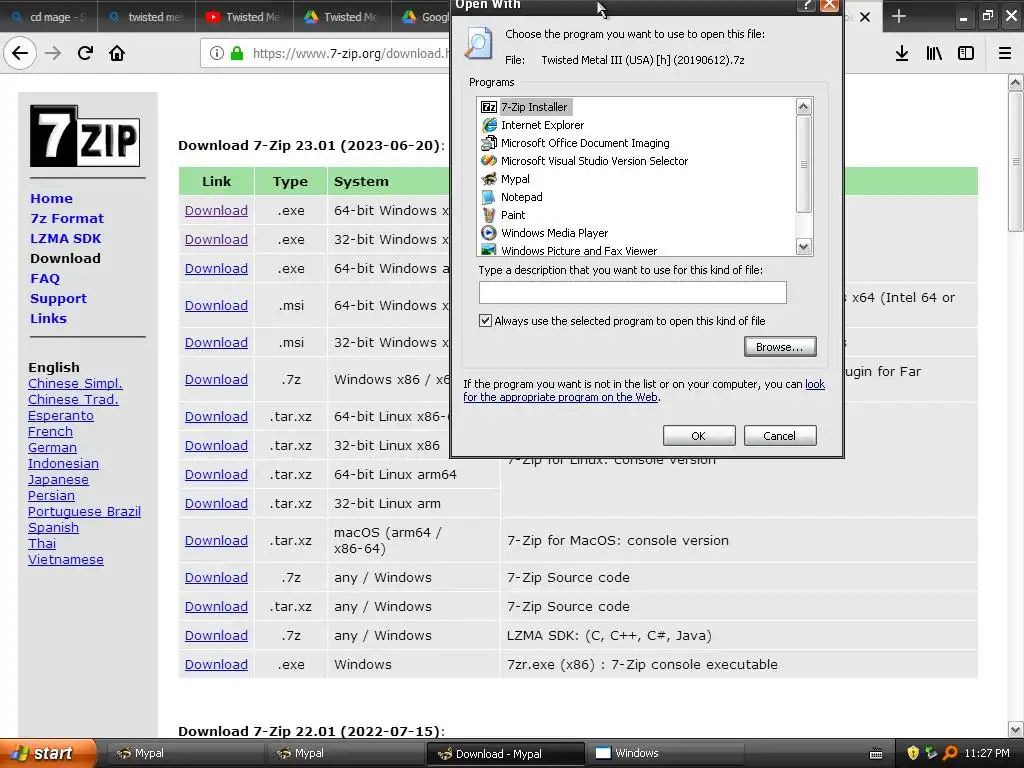Download the 7zr.exe console executable
1024x768 pixels.
[x=216, y=664]
